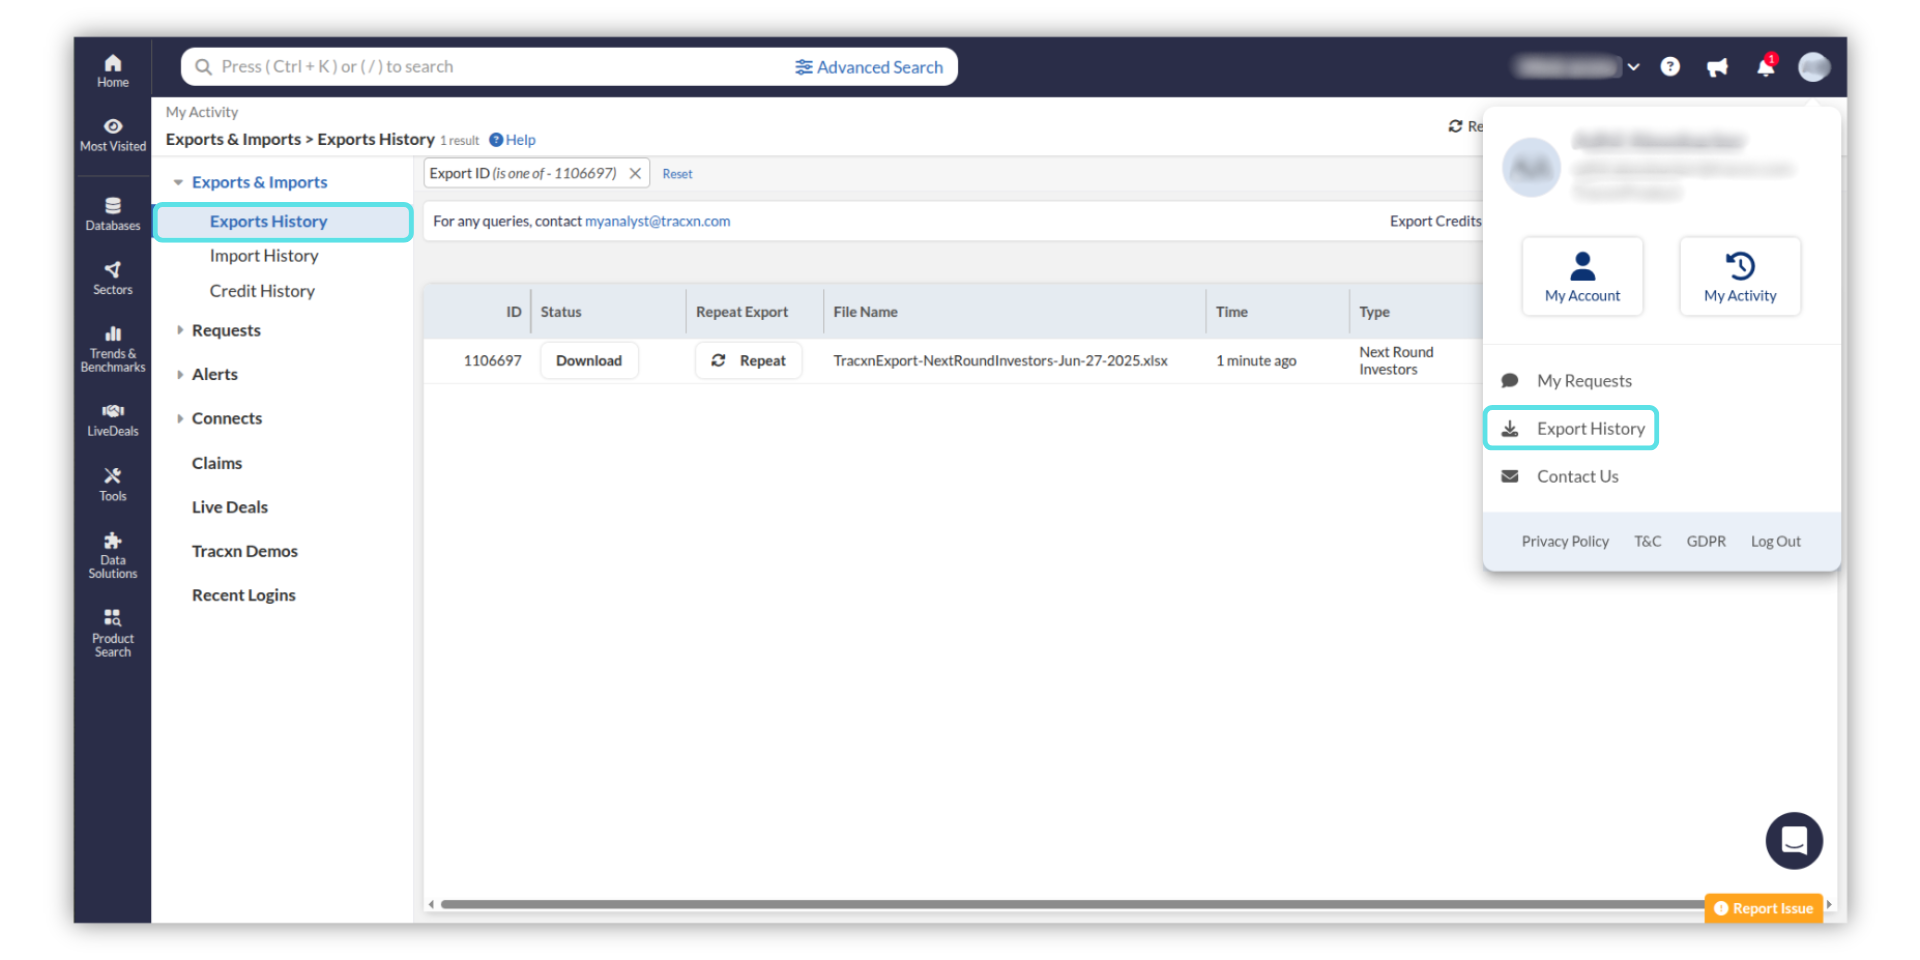1920x960 pixels.
Task: Expand the Alerts tree section
Action: pyautogui.click(x=179, y=374)
